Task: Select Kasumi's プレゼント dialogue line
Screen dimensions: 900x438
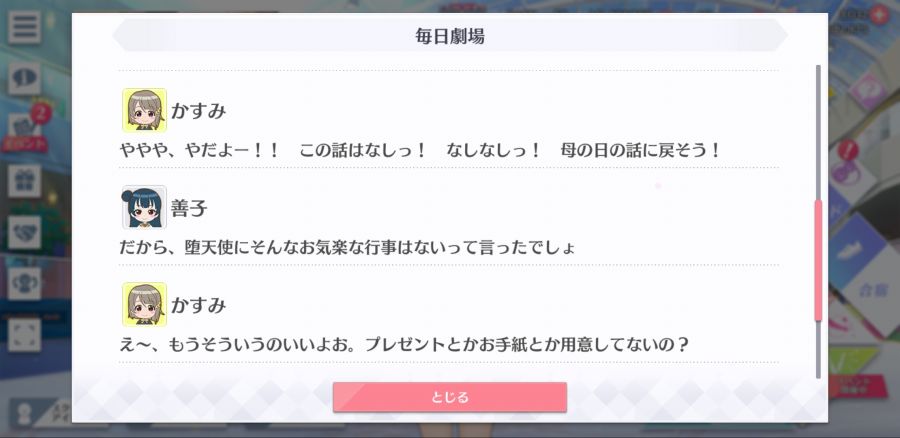Action: pos(404,345)
